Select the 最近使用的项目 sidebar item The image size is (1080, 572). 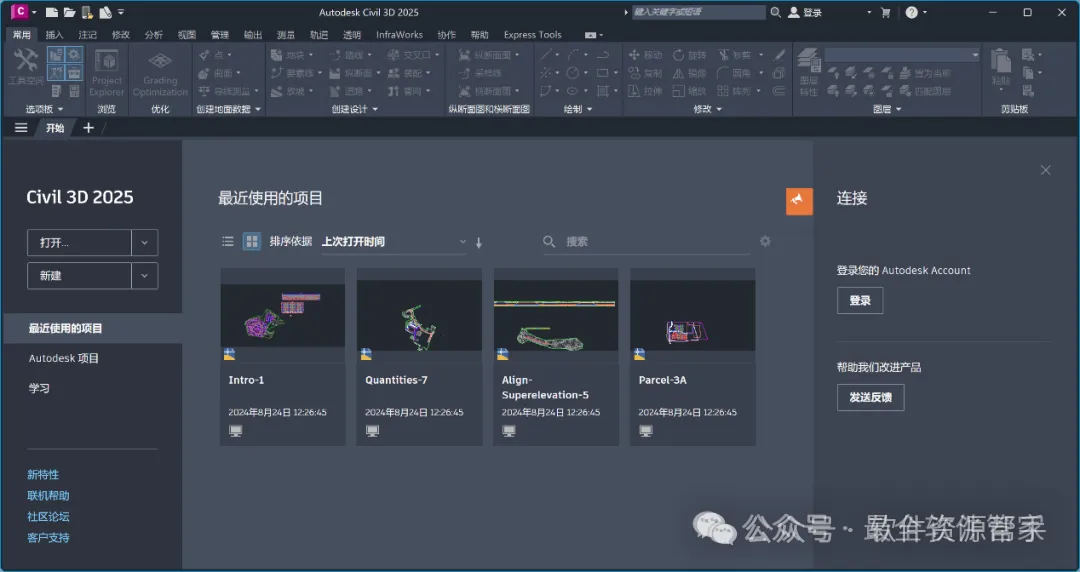pos(93,328)
